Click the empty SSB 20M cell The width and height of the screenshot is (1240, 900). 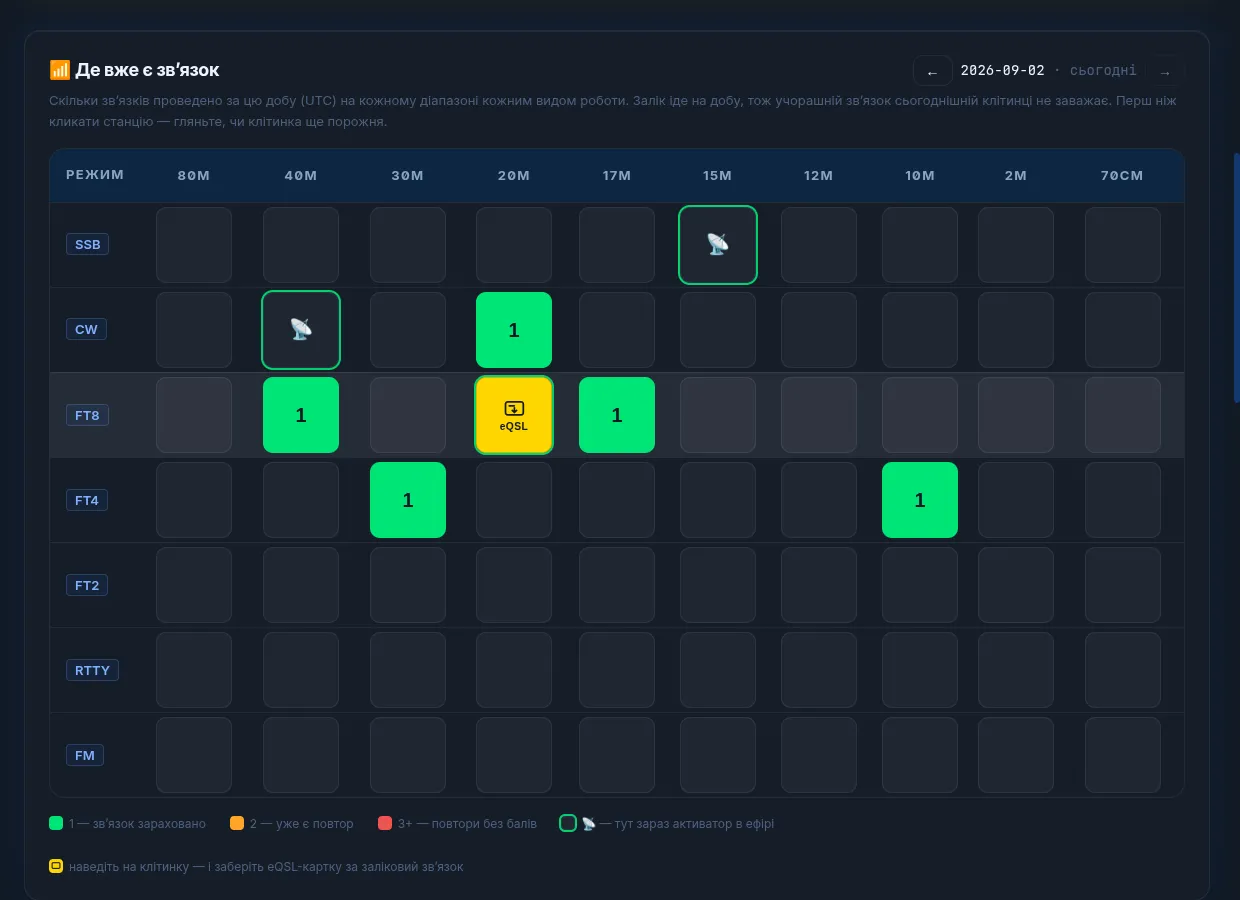(x=514, y=245)
